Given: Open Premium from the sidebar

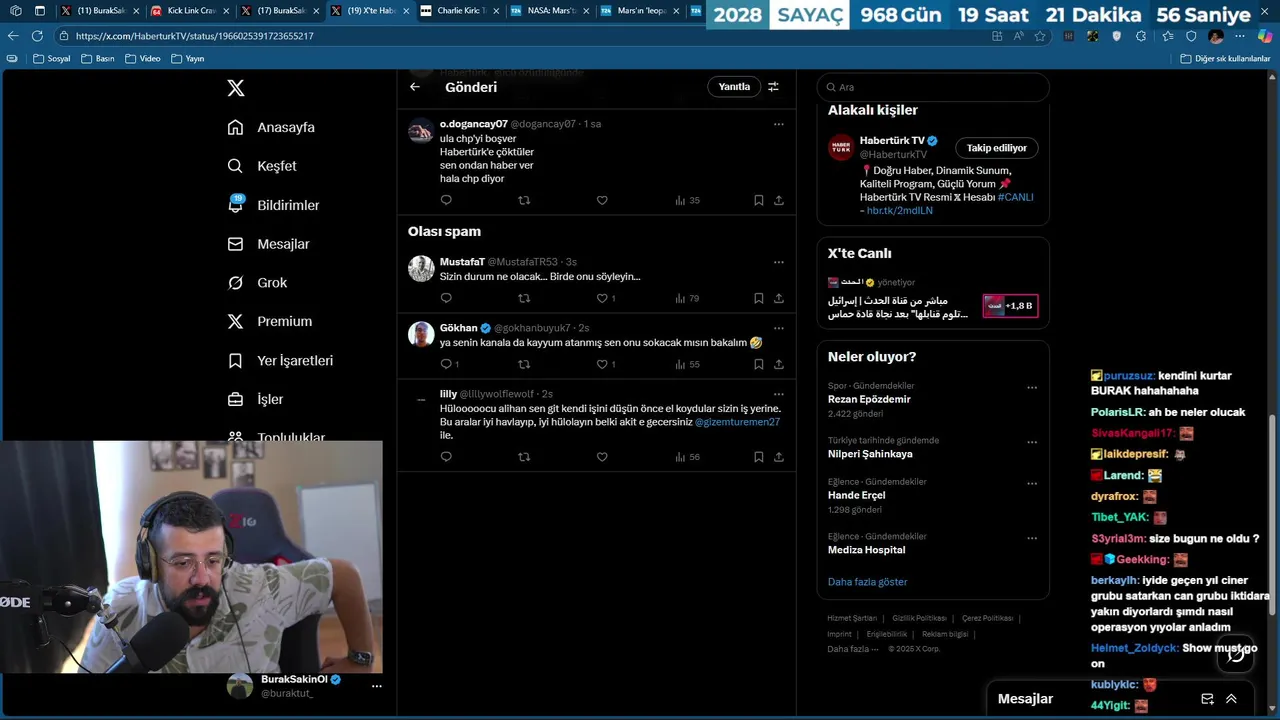Looking at the screenshot, I should (270, 321).
